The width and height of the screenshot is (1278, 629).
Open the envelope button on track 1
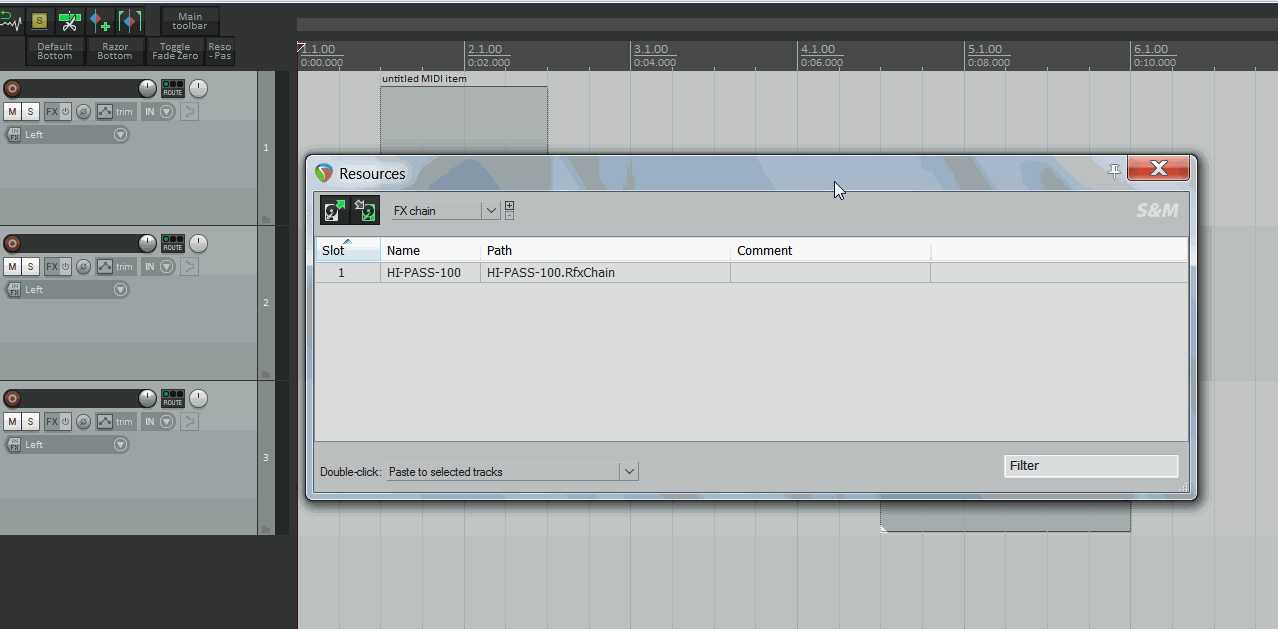click(x=104, y=111)
